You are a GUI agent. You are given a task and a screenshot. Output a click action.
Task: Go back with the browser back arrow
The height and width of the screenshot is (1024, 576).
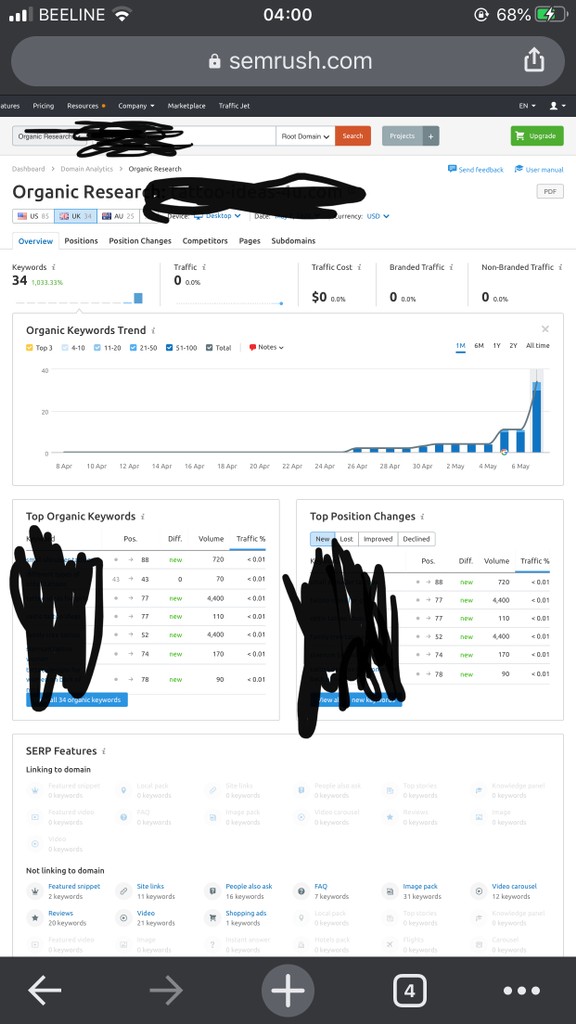(x=44, y=991)
